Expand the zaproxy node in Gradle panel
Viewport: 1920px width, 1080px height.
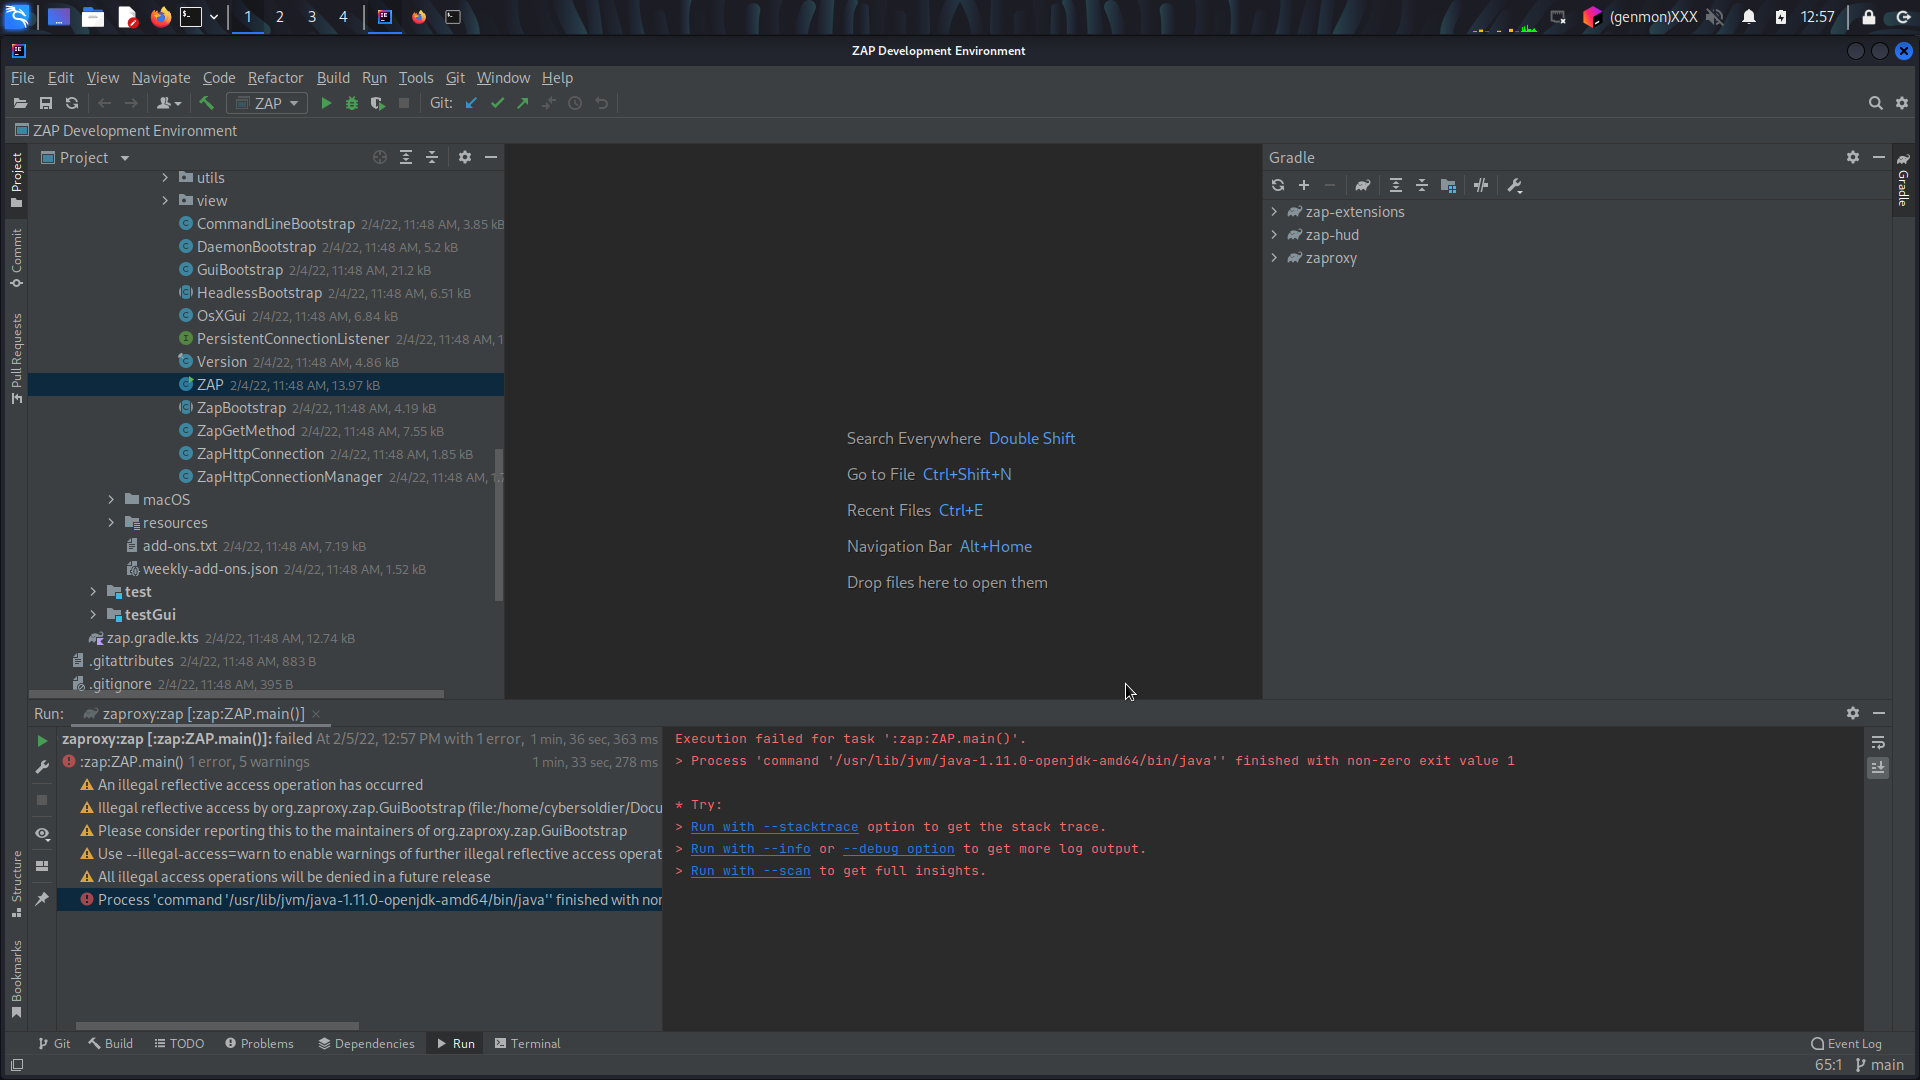coord(1276,258)
